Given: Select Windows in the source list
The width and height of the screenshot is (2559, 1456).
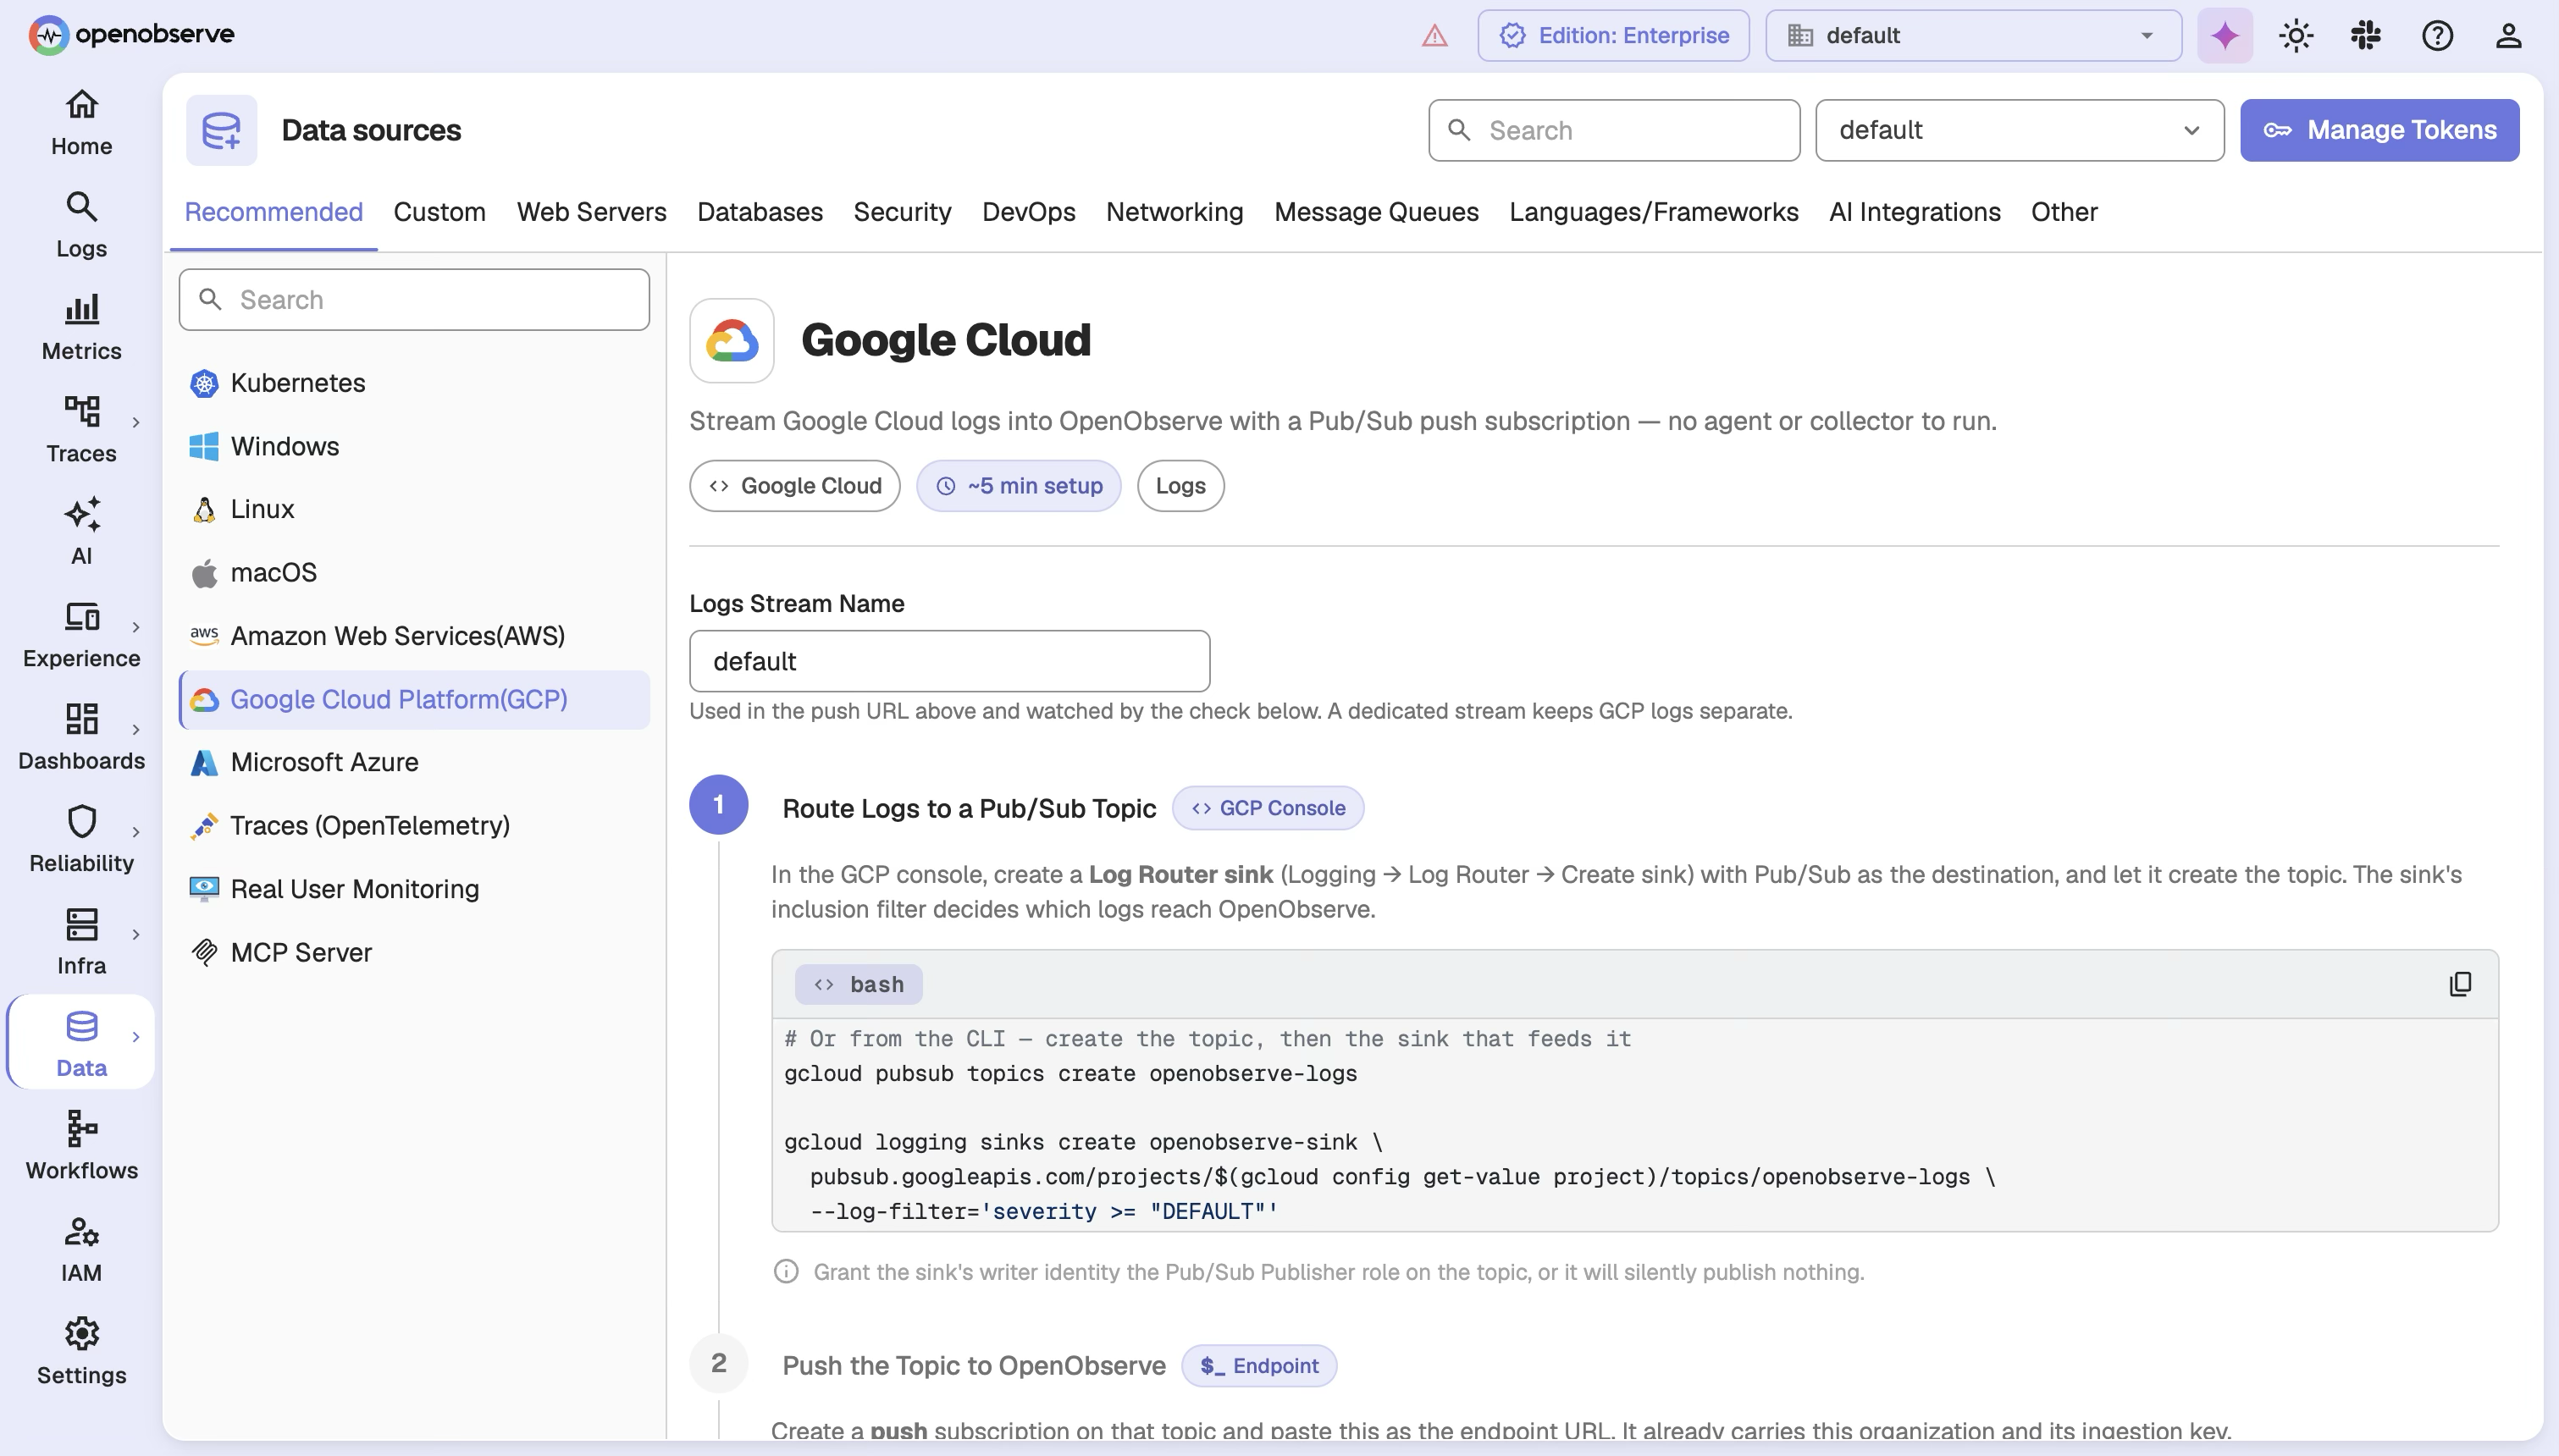Looking at the screenshot, I should pos(414,446).
